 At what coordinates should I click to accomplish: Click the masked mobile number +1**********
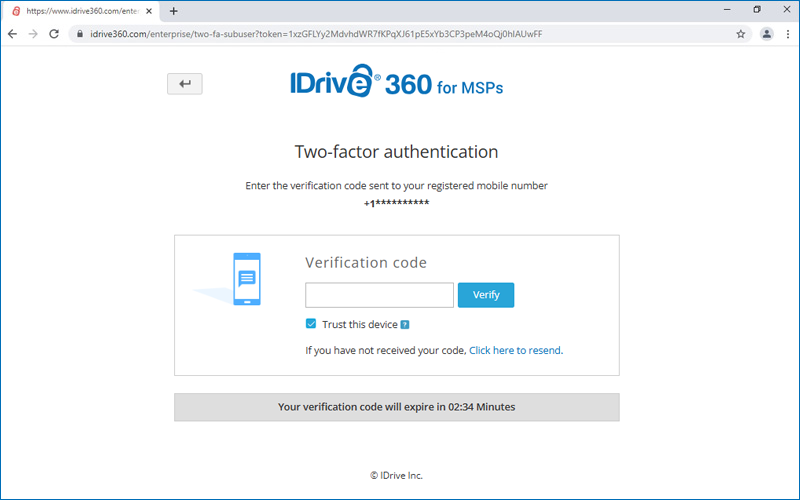coord(396,203)
